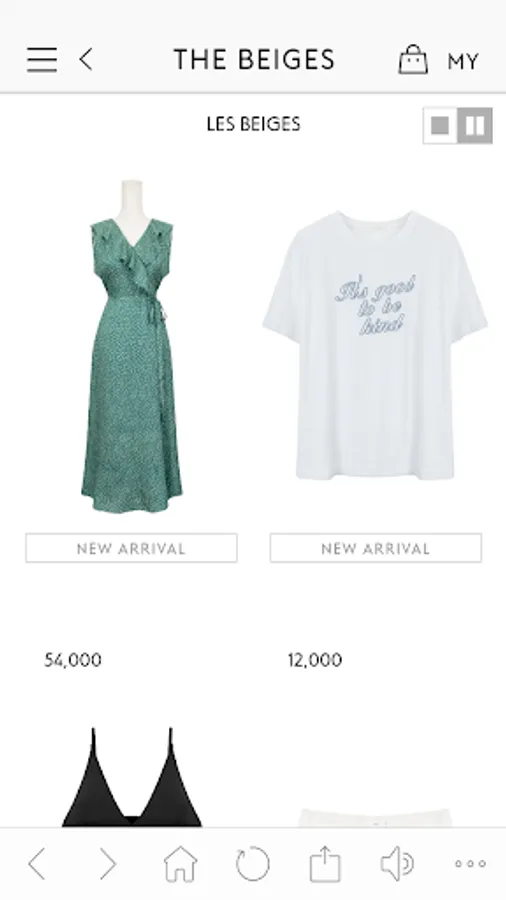Share the page with share icon
This screenshot has height=900, width=506.
(325, 864)
